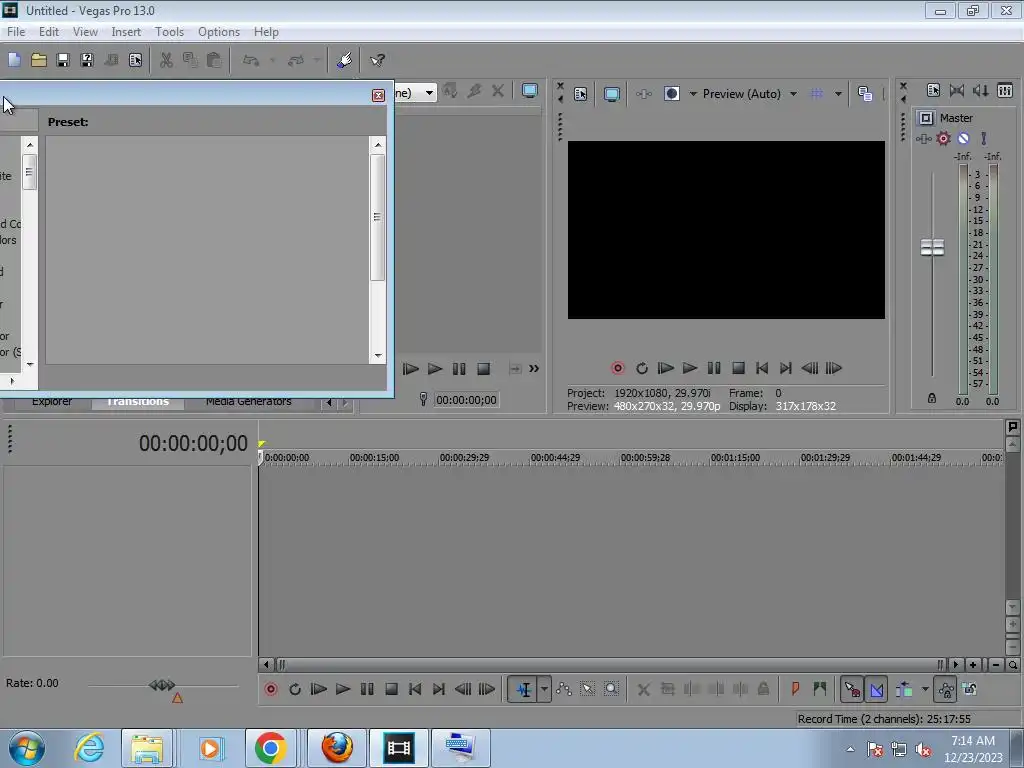Save the project with the floppy icon
Screen dimensions: 1024x768
[63, 60]
